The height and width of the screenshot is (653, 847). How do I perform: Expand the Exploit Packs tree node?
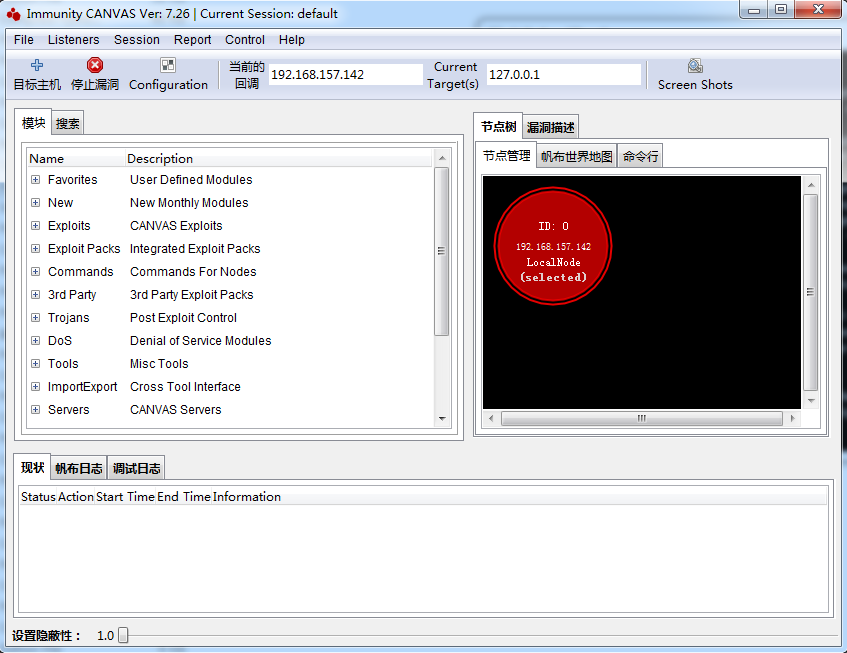36,248
